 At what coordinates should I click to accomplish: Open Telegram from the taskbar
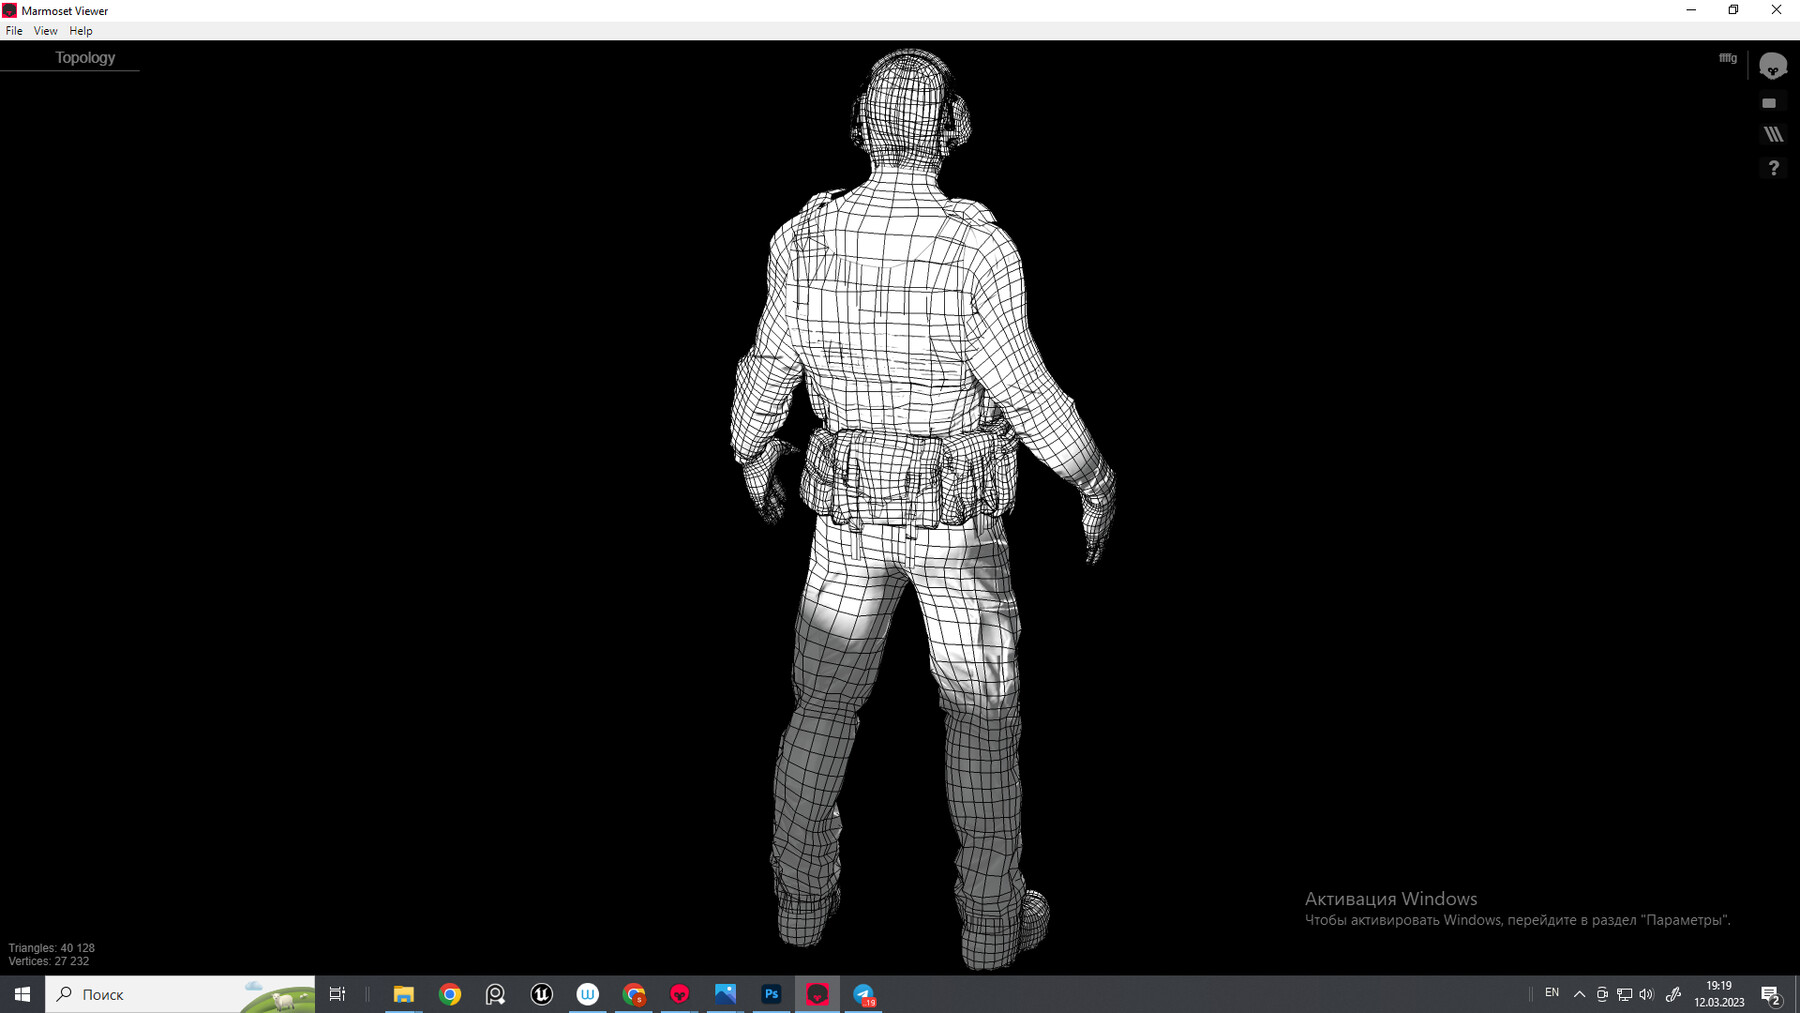pyautogui.click(x=863, y=994)
